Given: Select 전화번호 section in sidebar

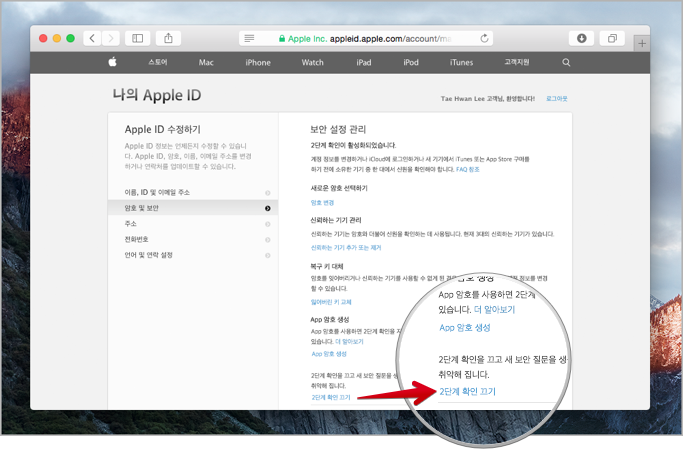Looking at the screenshot, I should point(193,240).
